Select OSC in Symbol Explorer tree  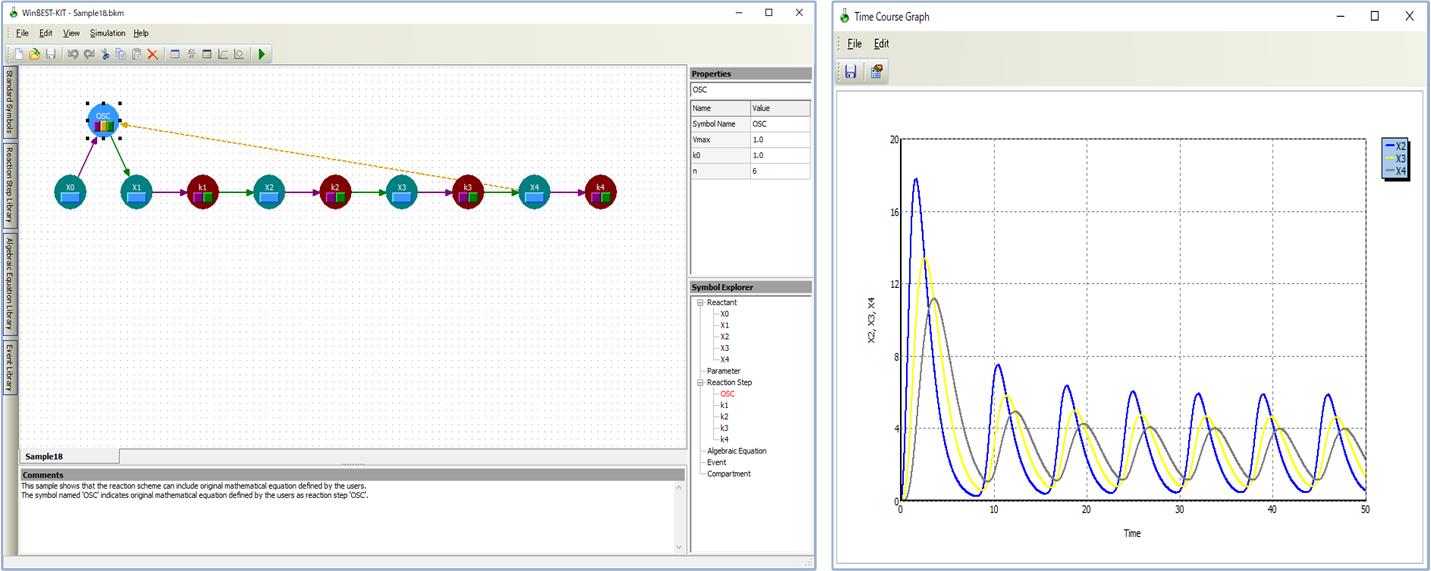point(727,394)
